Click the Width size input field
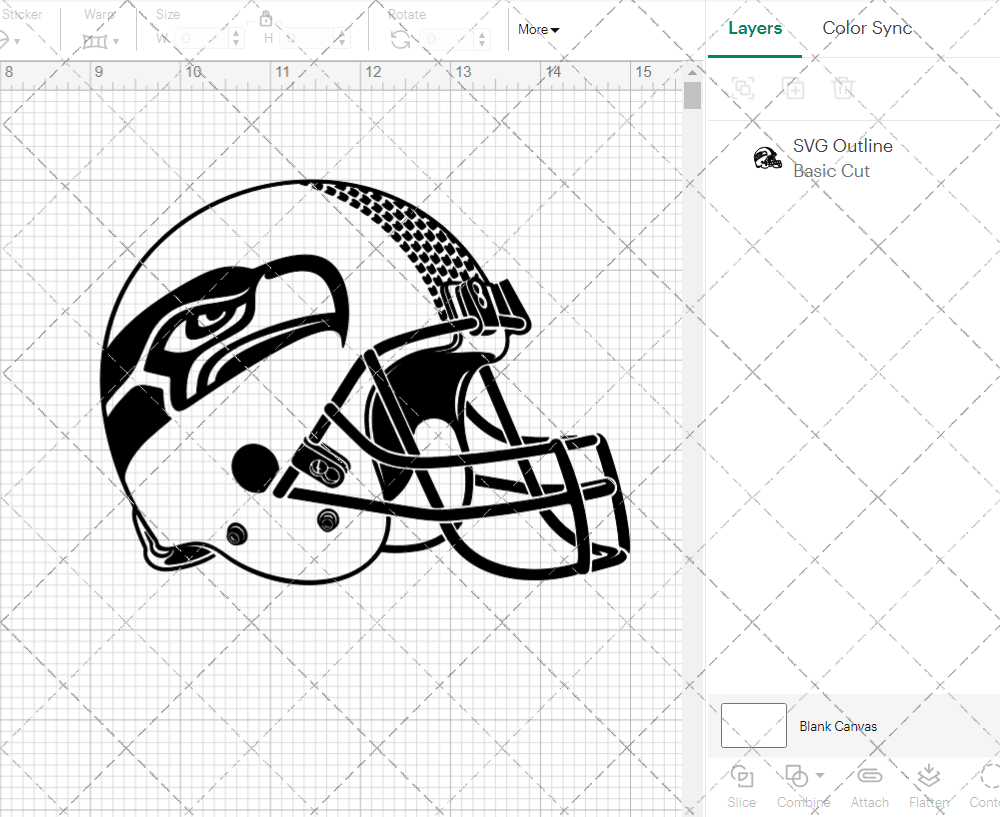 [x=202, y=39]
